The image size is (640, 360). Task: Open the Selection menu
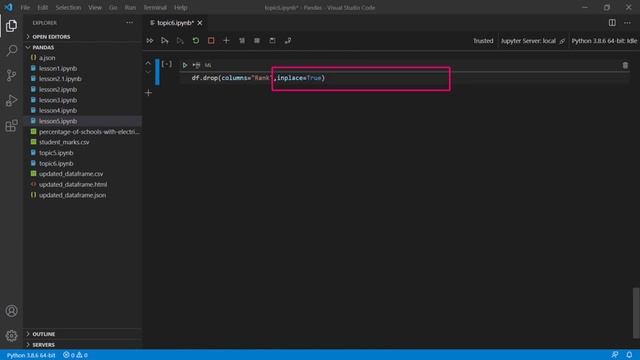pos(68,7)
